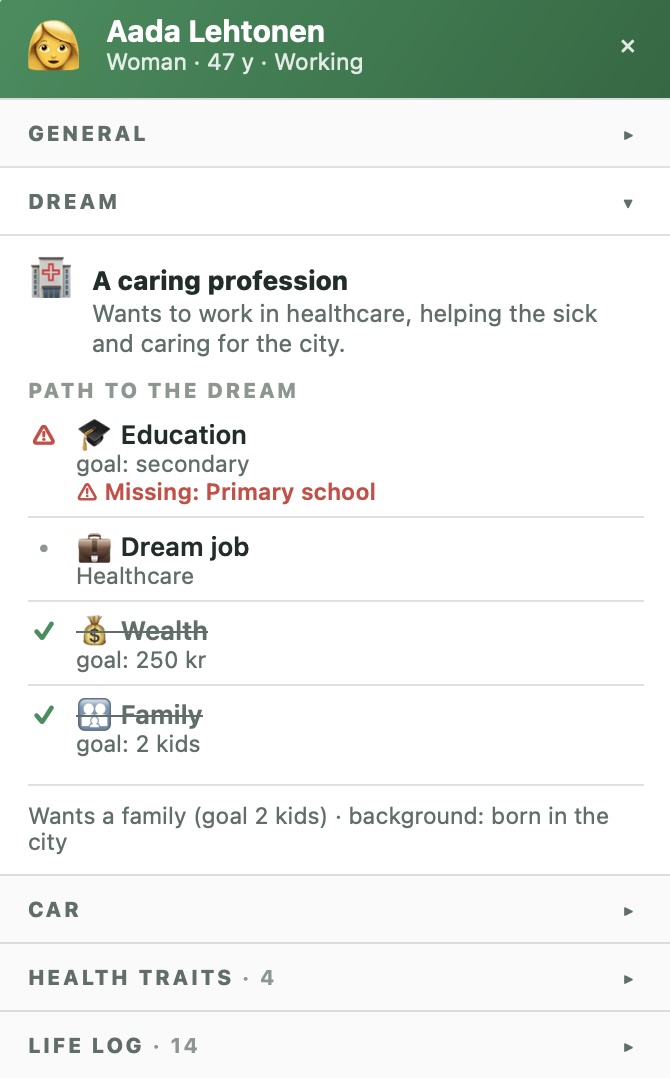The height and width of the screenshot is (1078, 670).
Task: Click warning icon before Missing: Primary school
Action: (x=87, y=492)
